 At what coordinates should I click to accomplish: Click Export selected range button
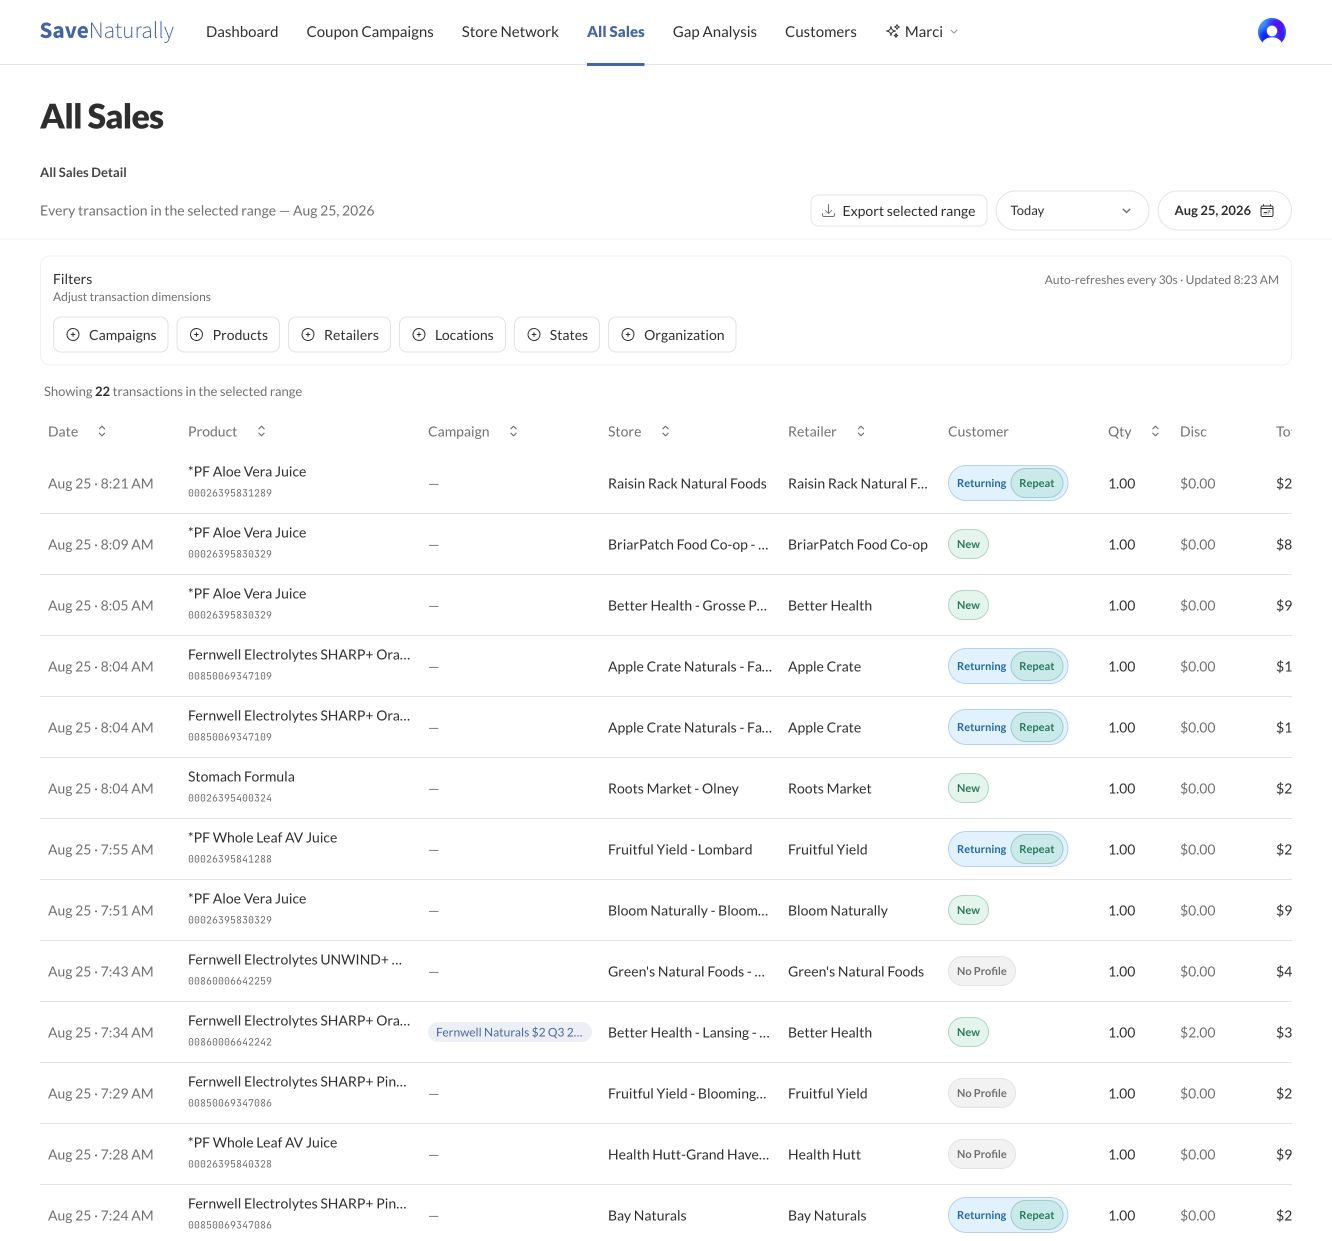tap(899, 211)
